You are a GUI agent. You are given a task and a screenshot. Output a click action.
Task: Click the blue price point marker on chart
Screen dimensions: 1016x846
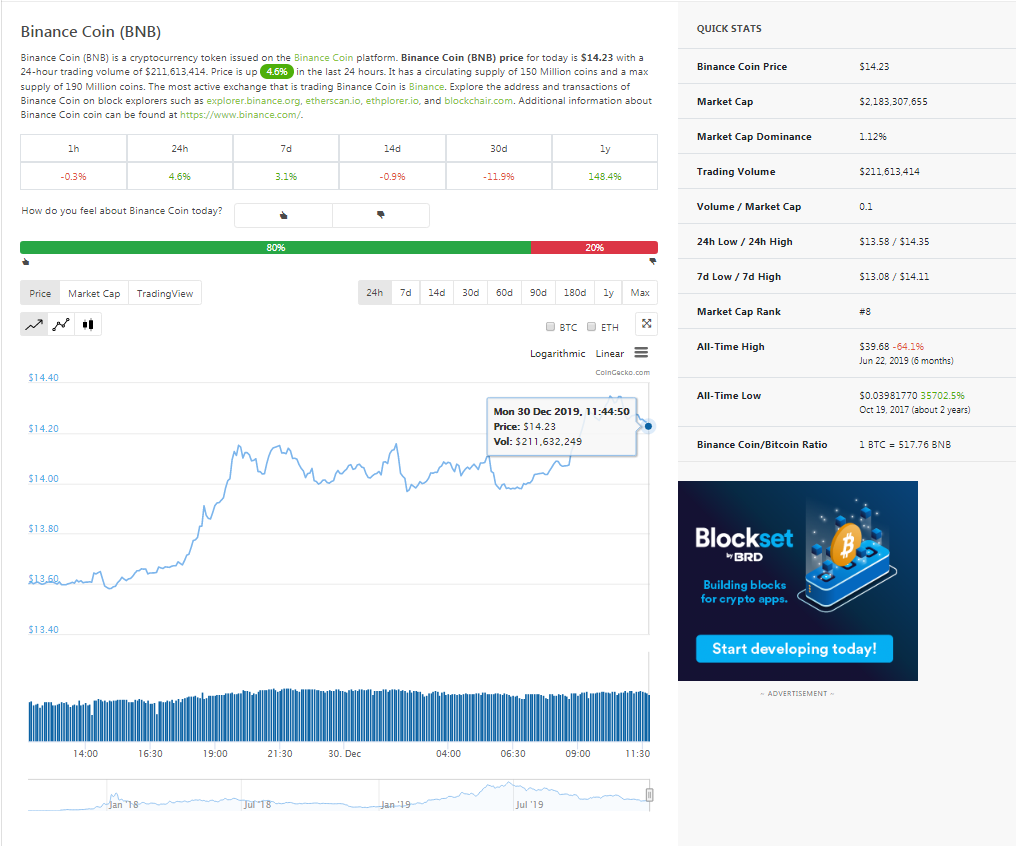pos(648,426)
